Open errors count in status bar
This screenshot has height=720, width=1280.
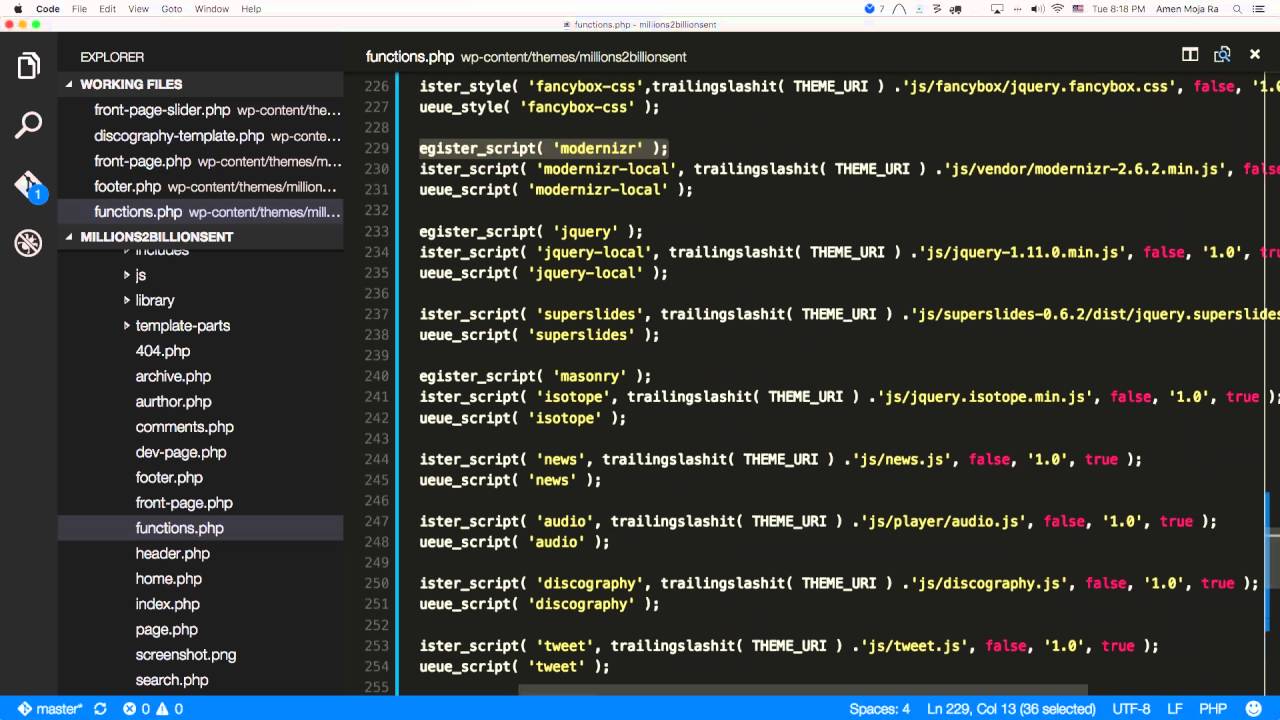click(136, 709)
